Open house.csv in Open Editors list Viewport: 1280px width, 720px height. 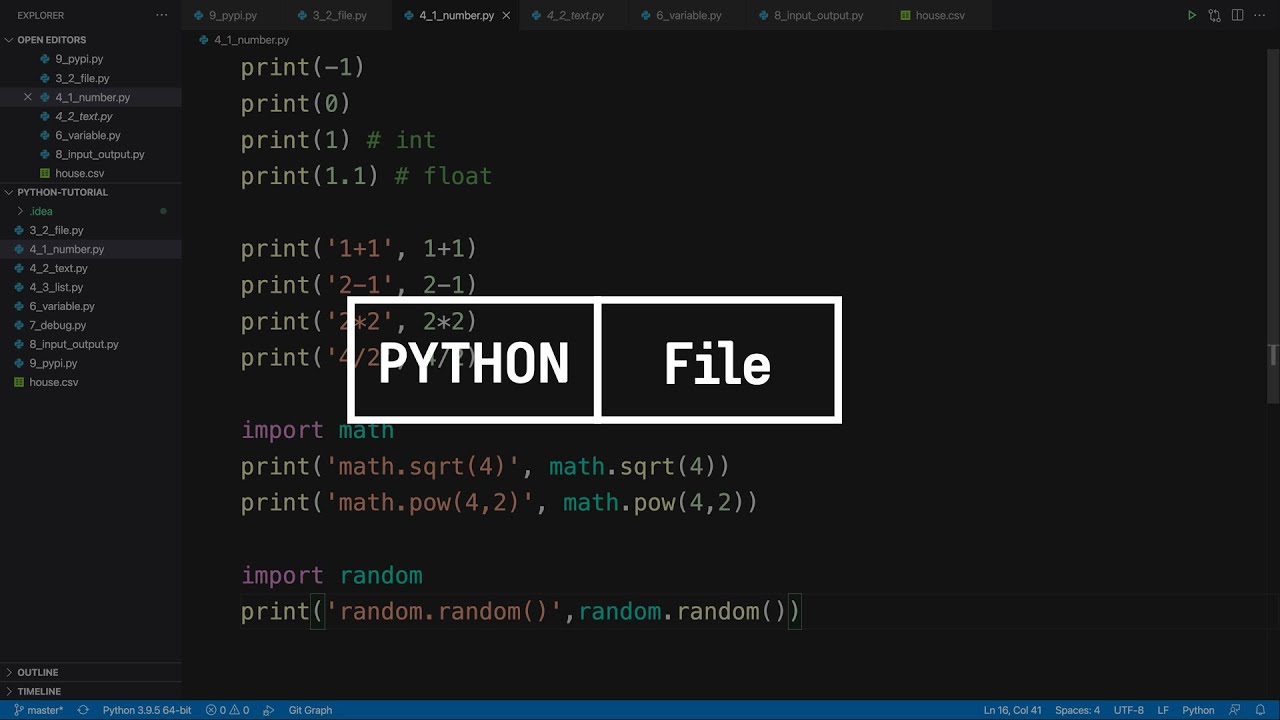click(x=90, y=173)
